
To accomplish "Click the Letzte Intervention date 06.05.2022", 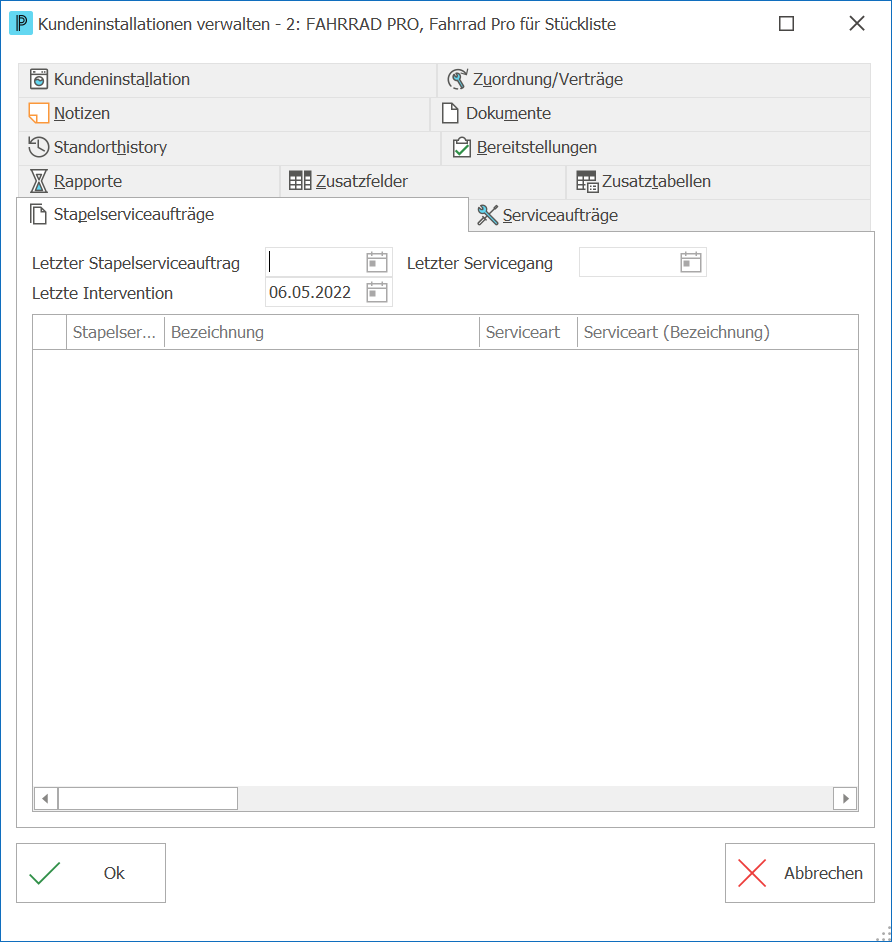I will [310, 293].
